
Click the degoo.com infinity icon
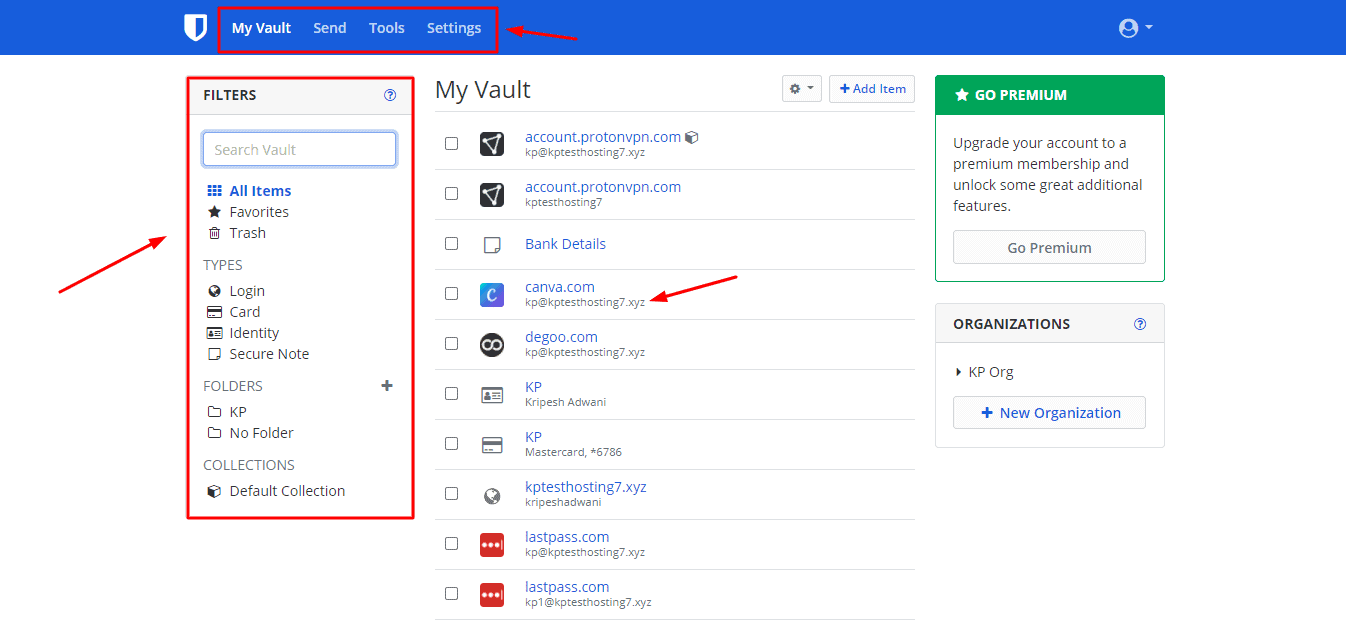tap(491, 344)
